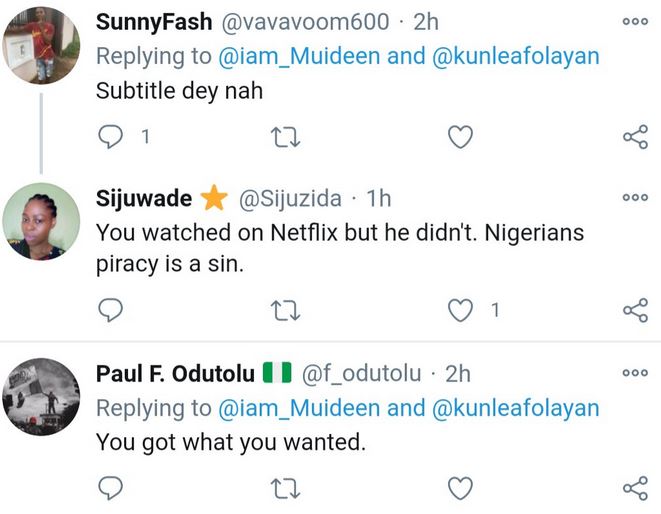Share Paul F. Odutolu's tweet
This screenshot has width=661, height=514.
635,487
